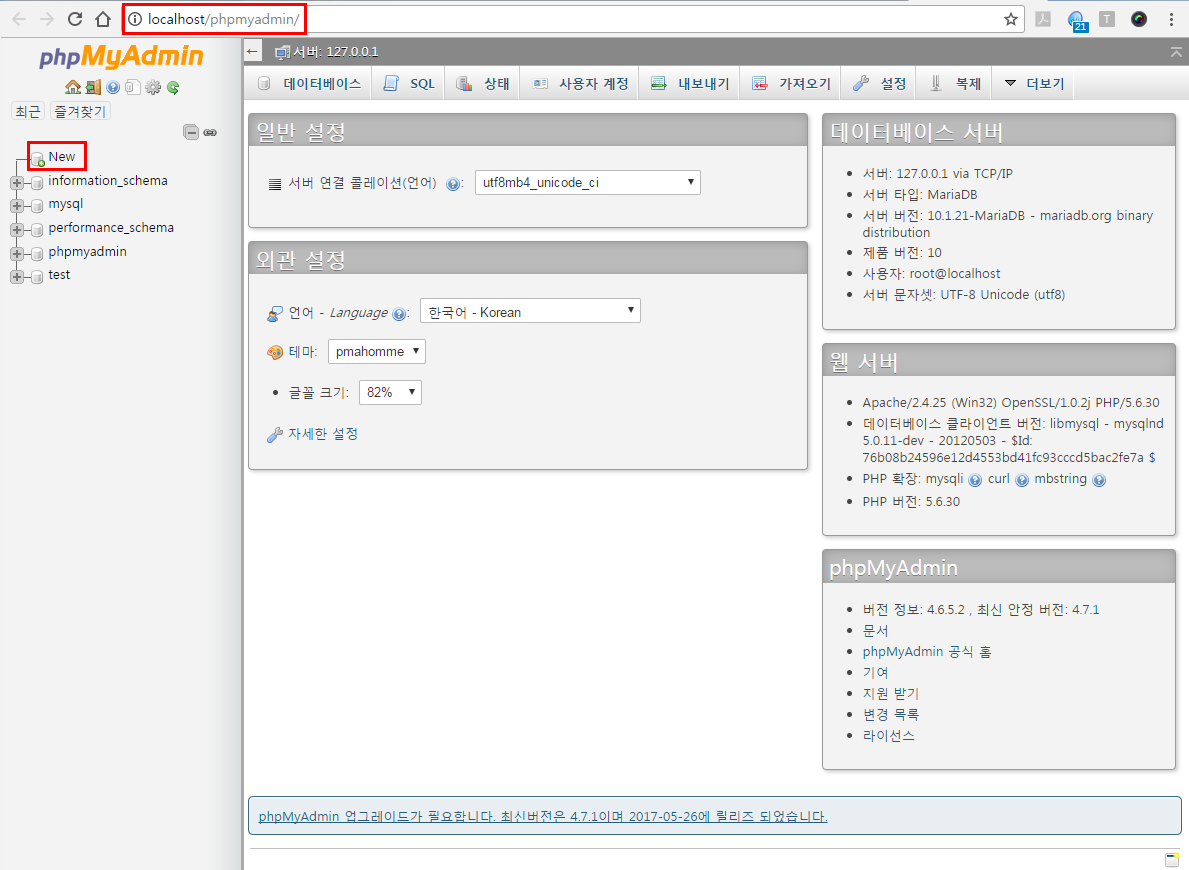This screenshot has height=870, width=1189.
Task: Open Chrome three-dot menu
Action: tap(1171, 20)
